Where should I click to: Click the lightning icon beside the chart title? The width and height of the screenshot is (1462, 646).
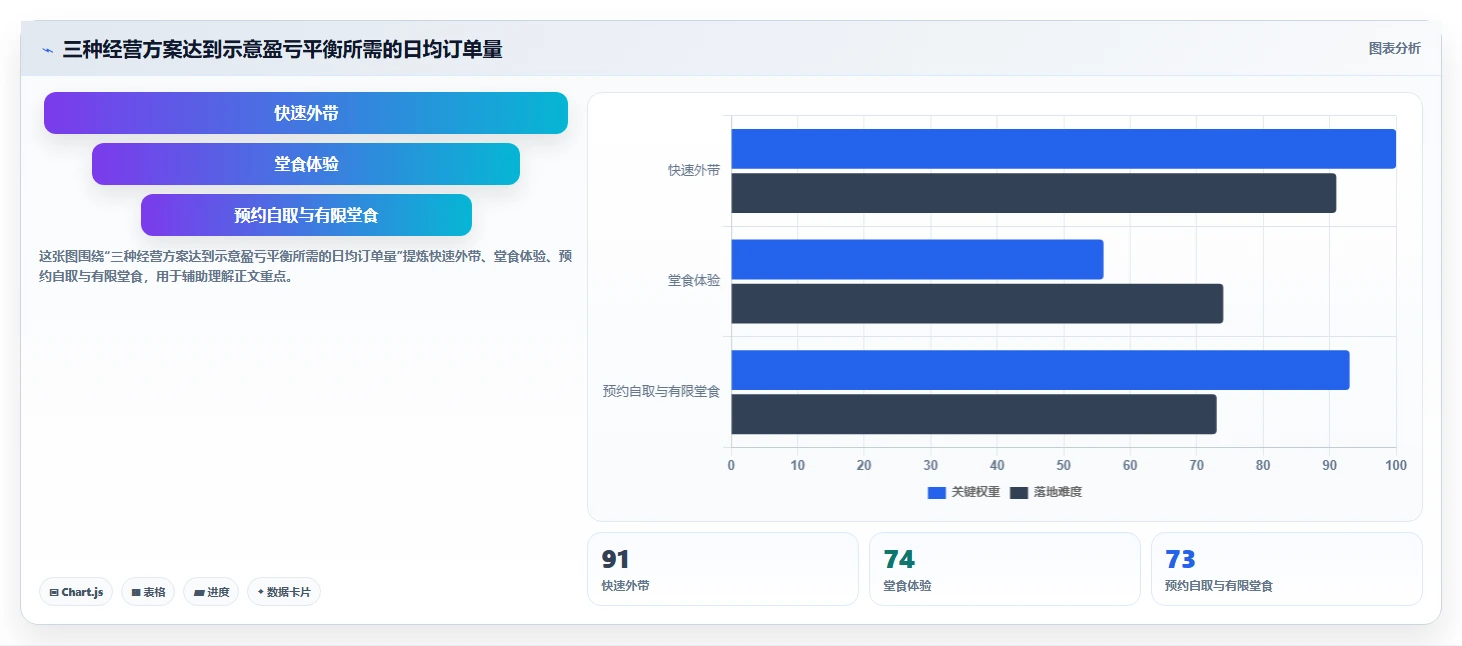[47, 50]
